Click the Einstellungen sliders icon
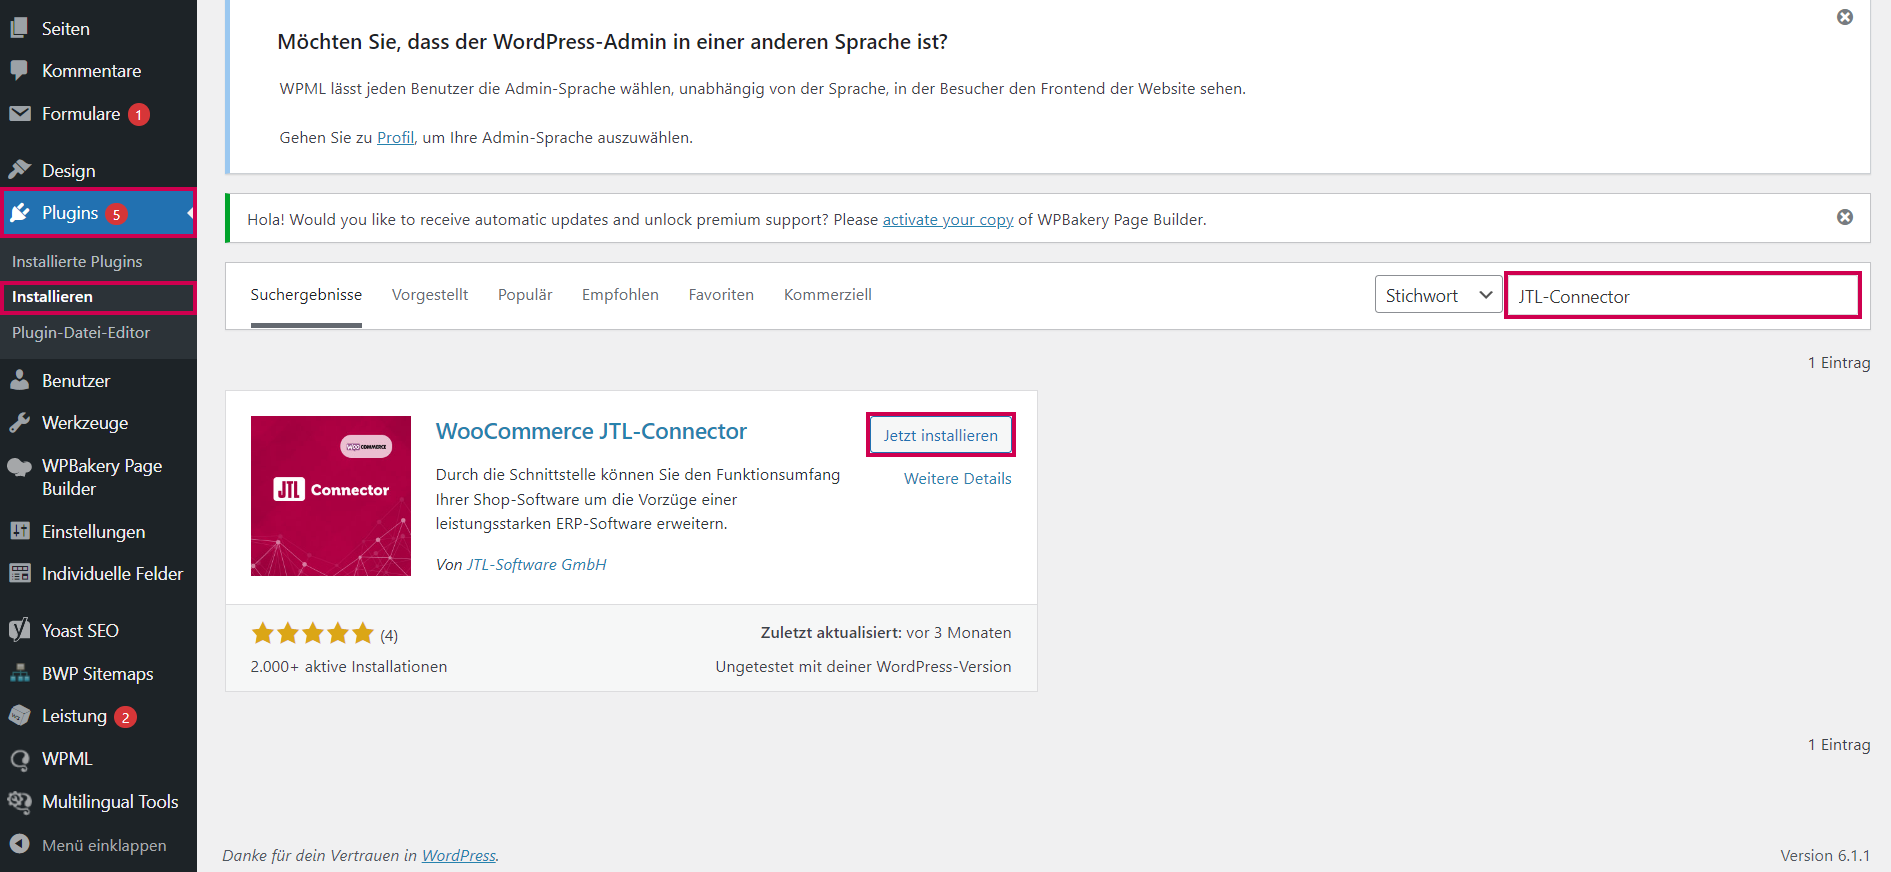The height and width of the screenshot is (872, 1891). (19, 531)
